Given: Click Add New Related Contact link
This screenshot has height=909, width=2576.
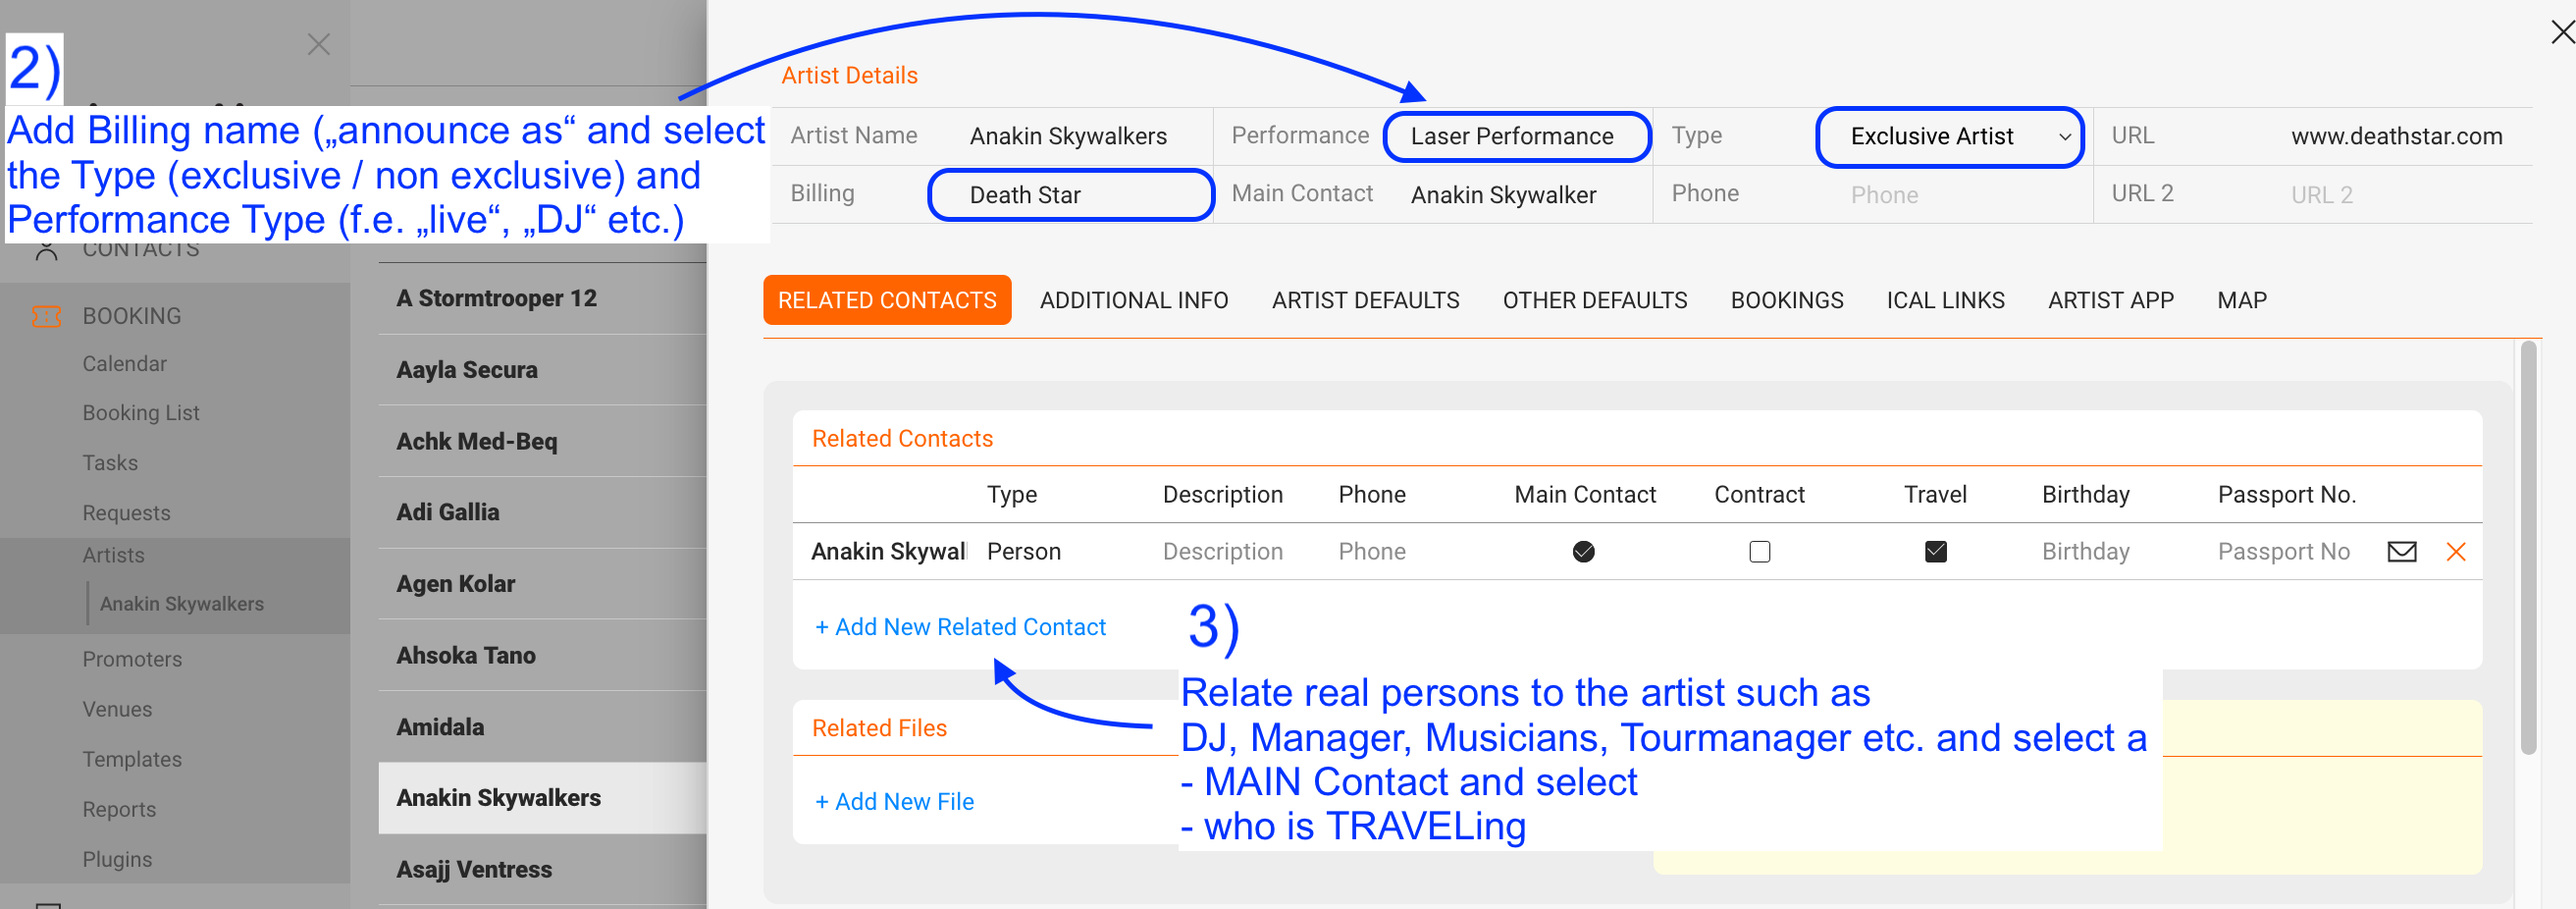Looking at the screenshot, I should pos(960,627).
